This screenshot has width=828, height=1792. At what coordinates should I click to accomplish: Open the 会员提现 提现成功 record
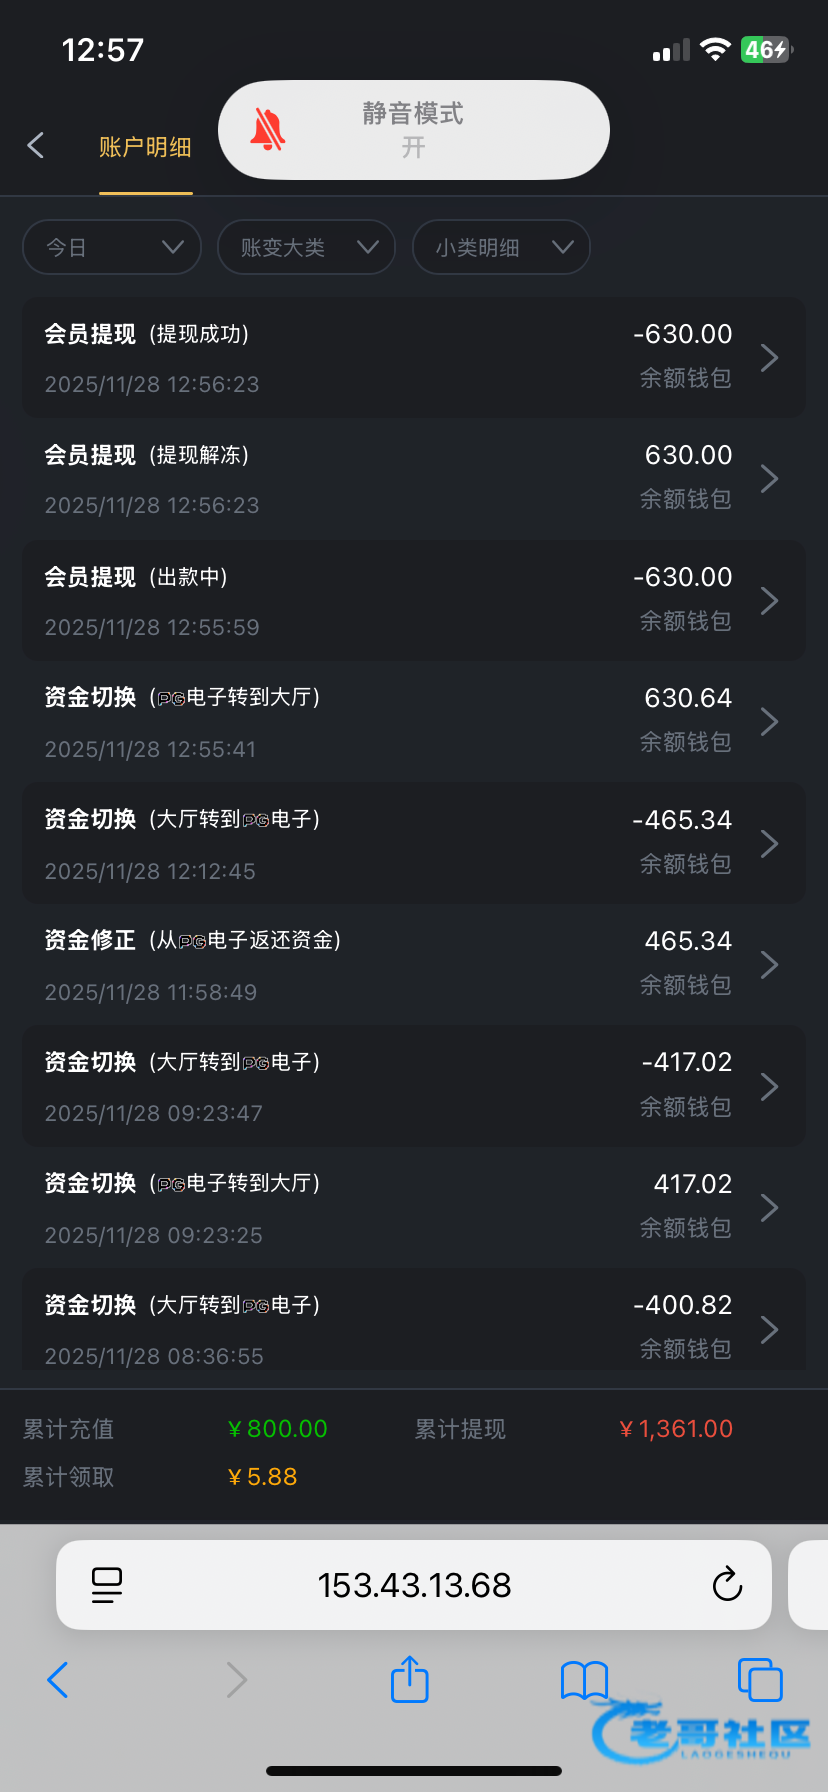click(413, 357)
